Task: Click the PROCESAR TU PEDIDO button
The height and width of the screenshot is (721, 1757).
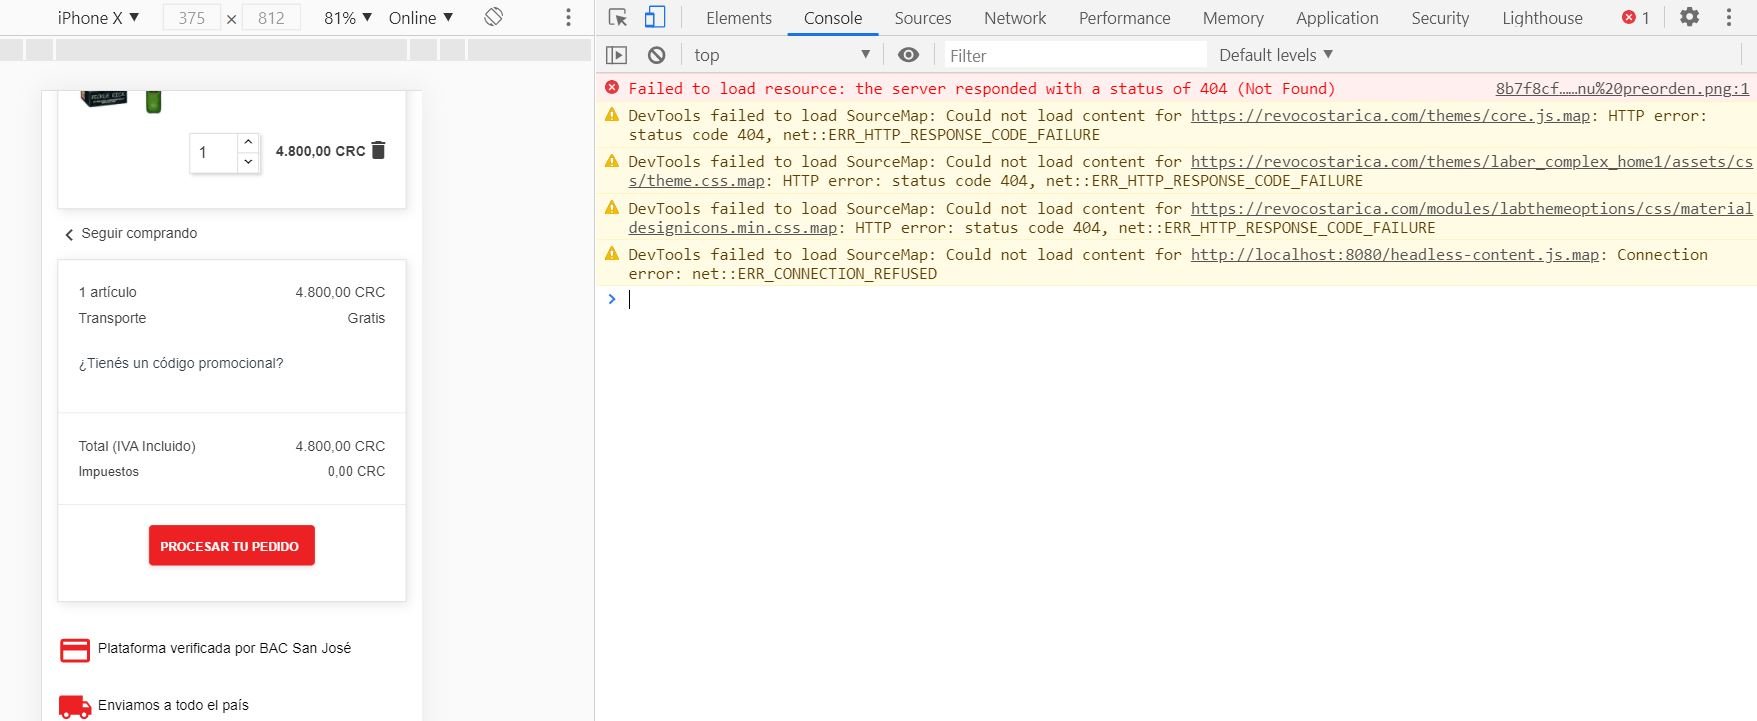Action: point(232,545)
